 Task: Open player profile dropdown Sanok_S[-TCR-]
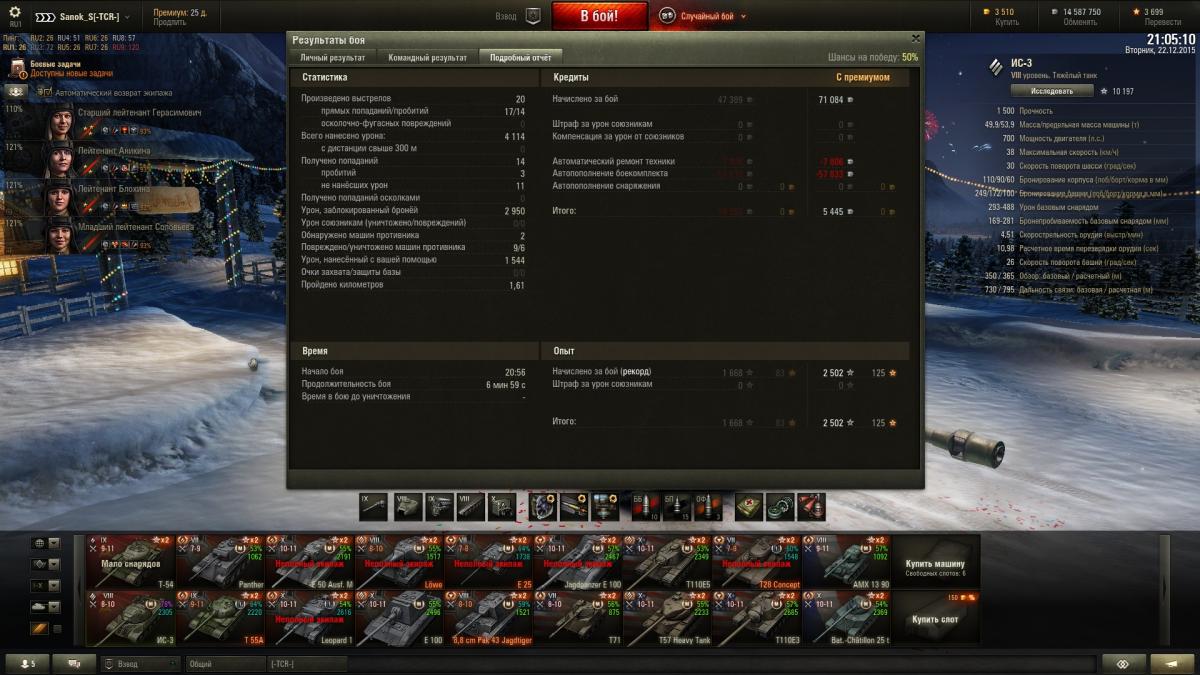point(84,17)
